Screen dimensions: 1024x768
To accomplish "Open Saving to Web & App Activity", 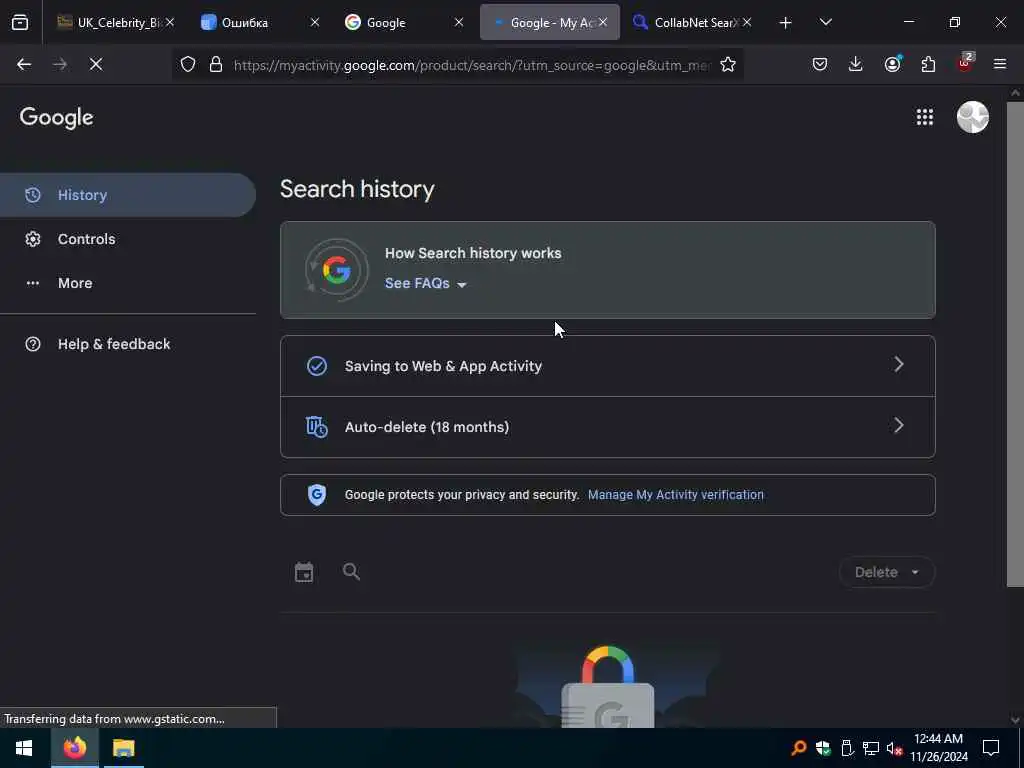I will coord(607,366).
